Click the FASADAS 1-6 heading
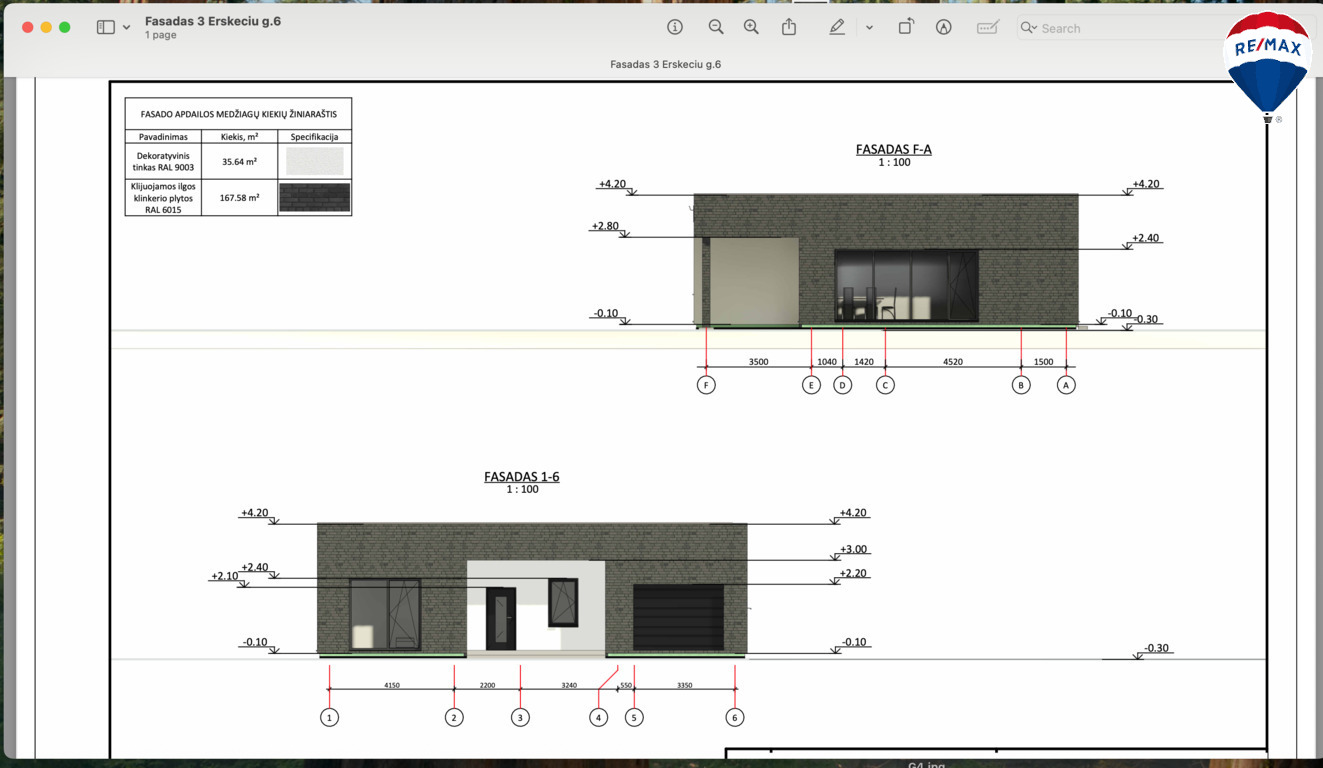This screenshot has height=768, width=1323. (x=521, y=477)
